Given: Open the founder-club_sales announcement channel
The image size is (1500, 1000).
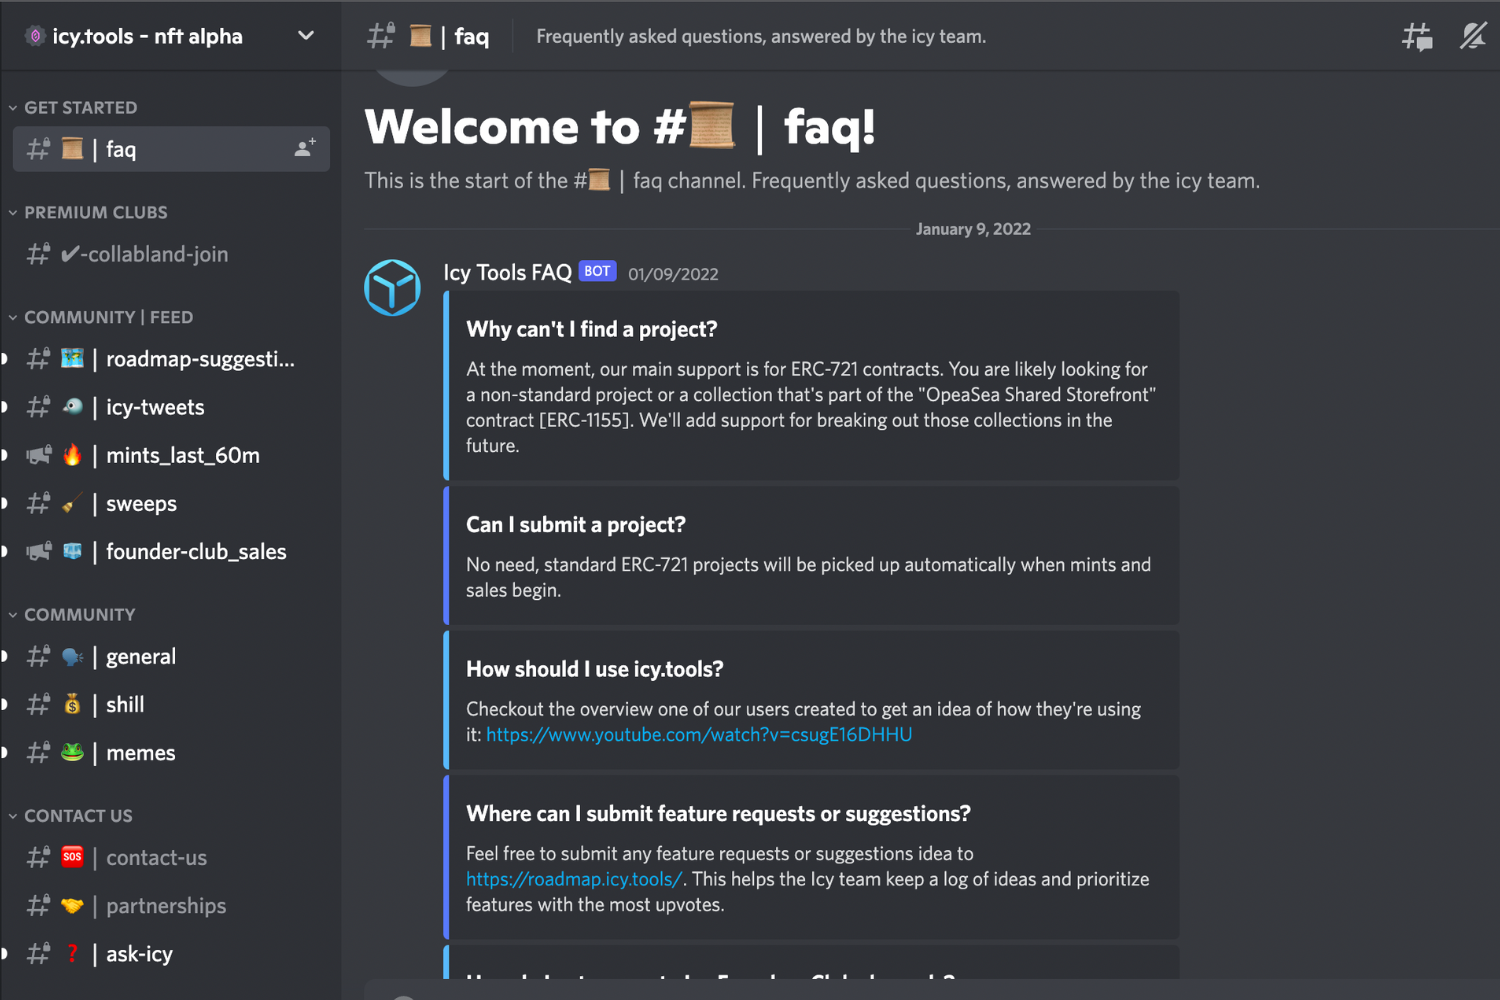Looking at the screenshot, I should click(171, 552).
